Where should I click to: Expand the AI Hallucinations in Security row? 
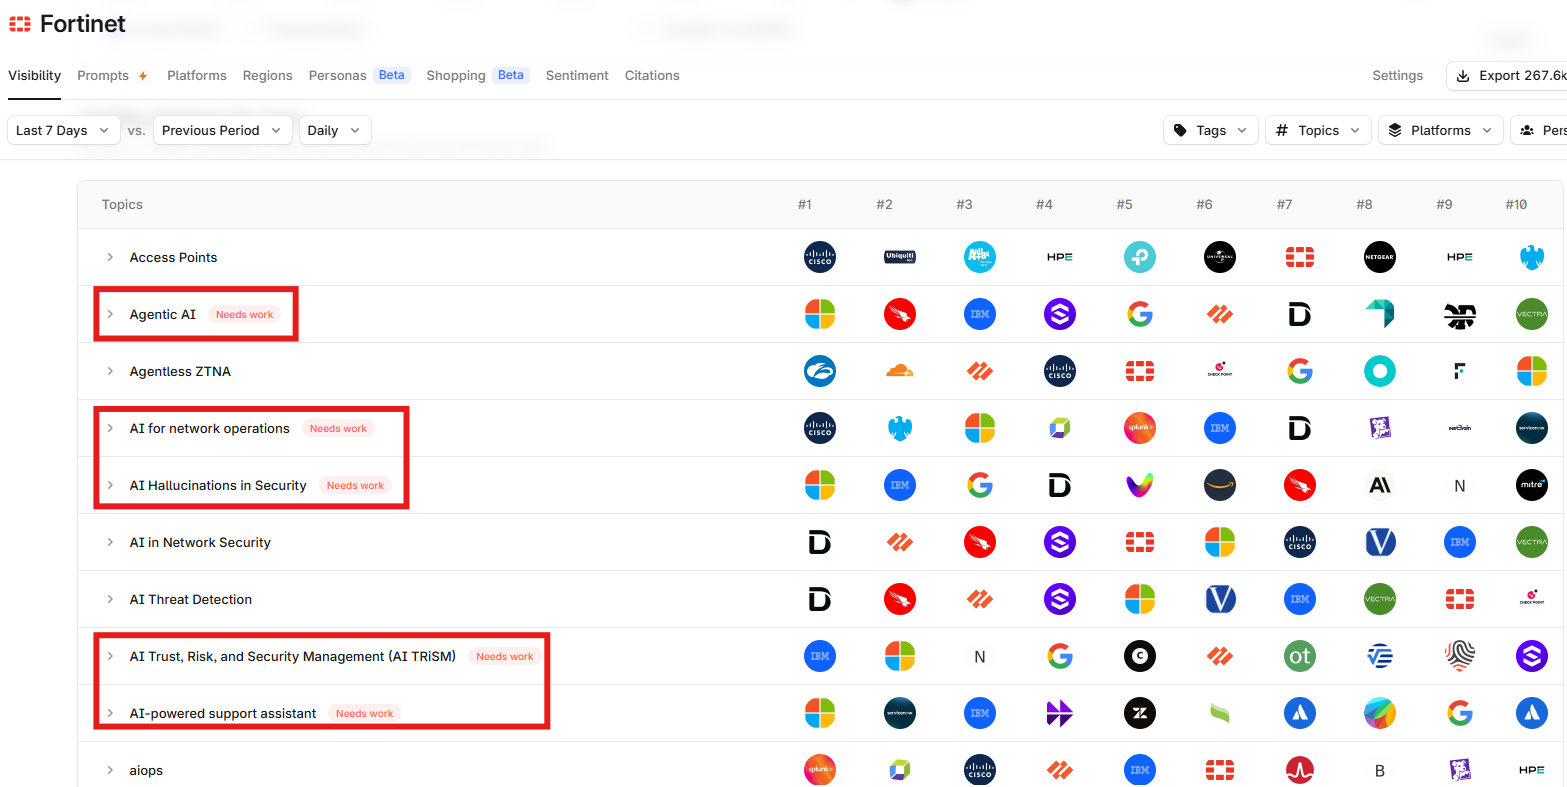[110, 485]
